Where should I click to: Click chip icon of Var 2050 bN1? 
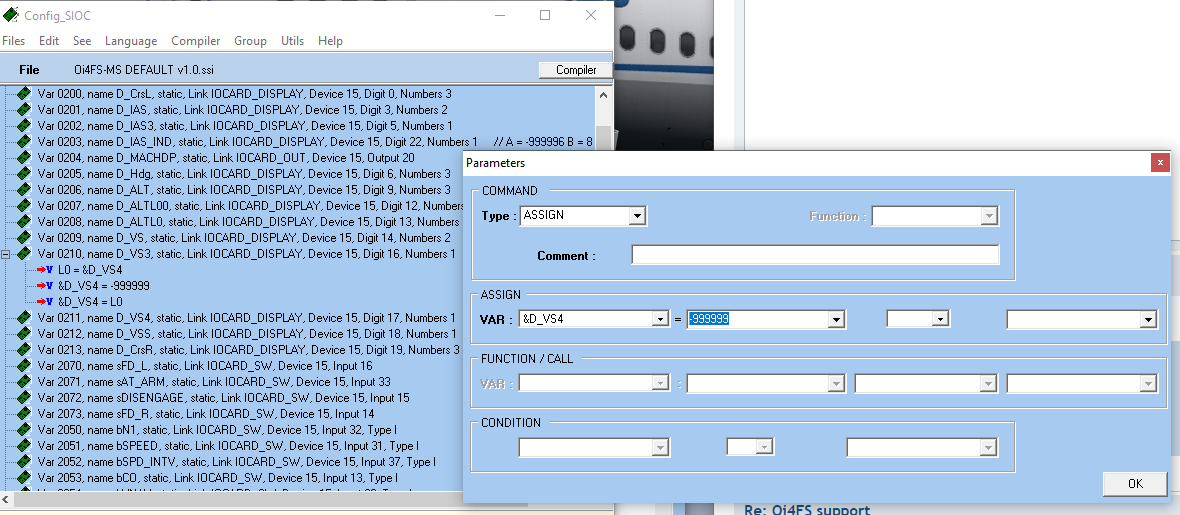point(25,430)
